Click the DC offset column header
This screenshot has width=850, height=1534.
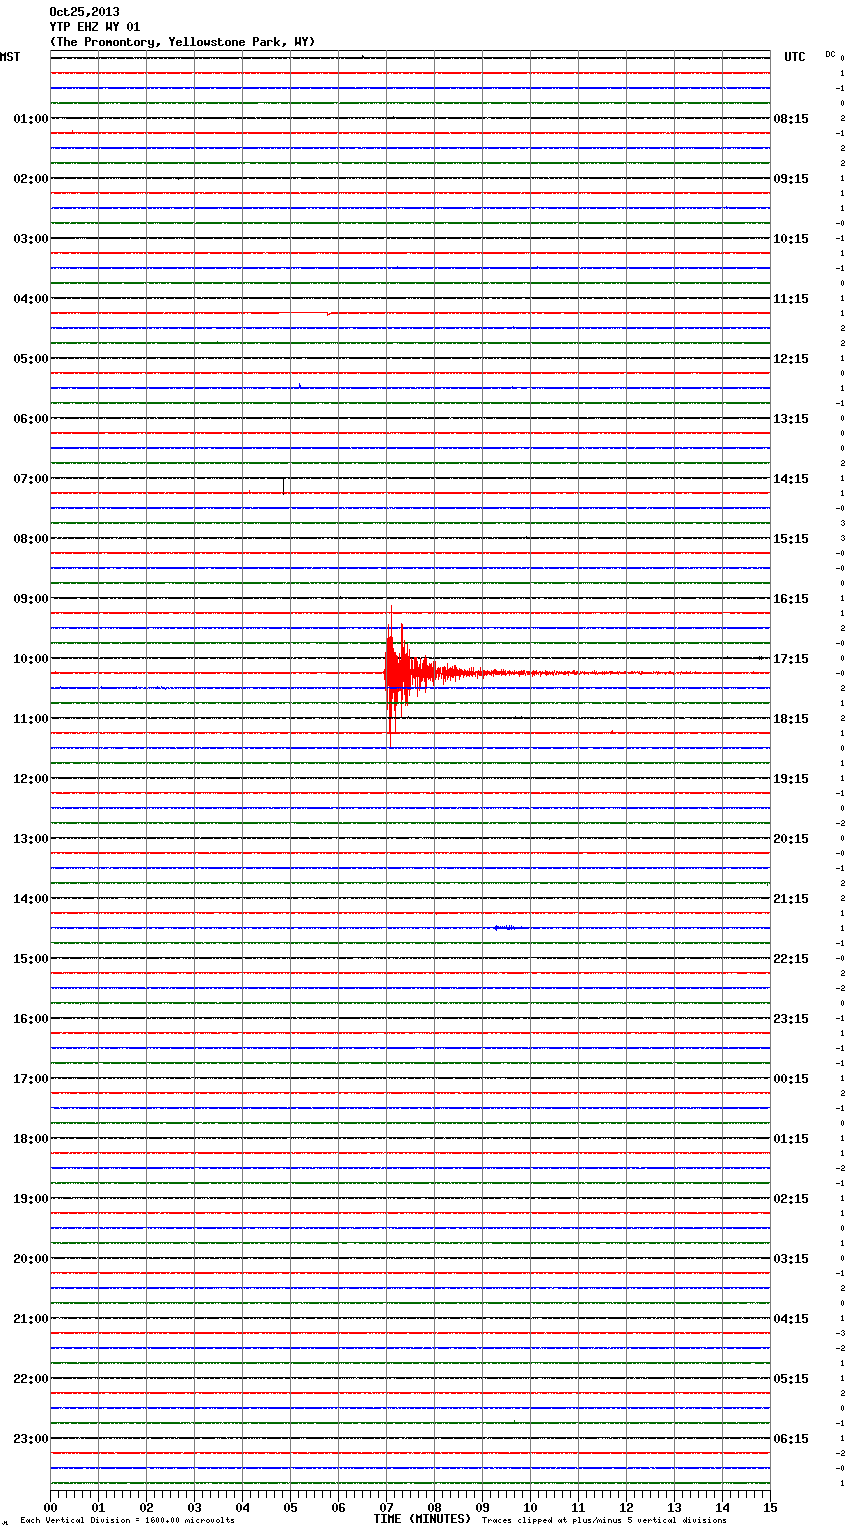(830, 54)
